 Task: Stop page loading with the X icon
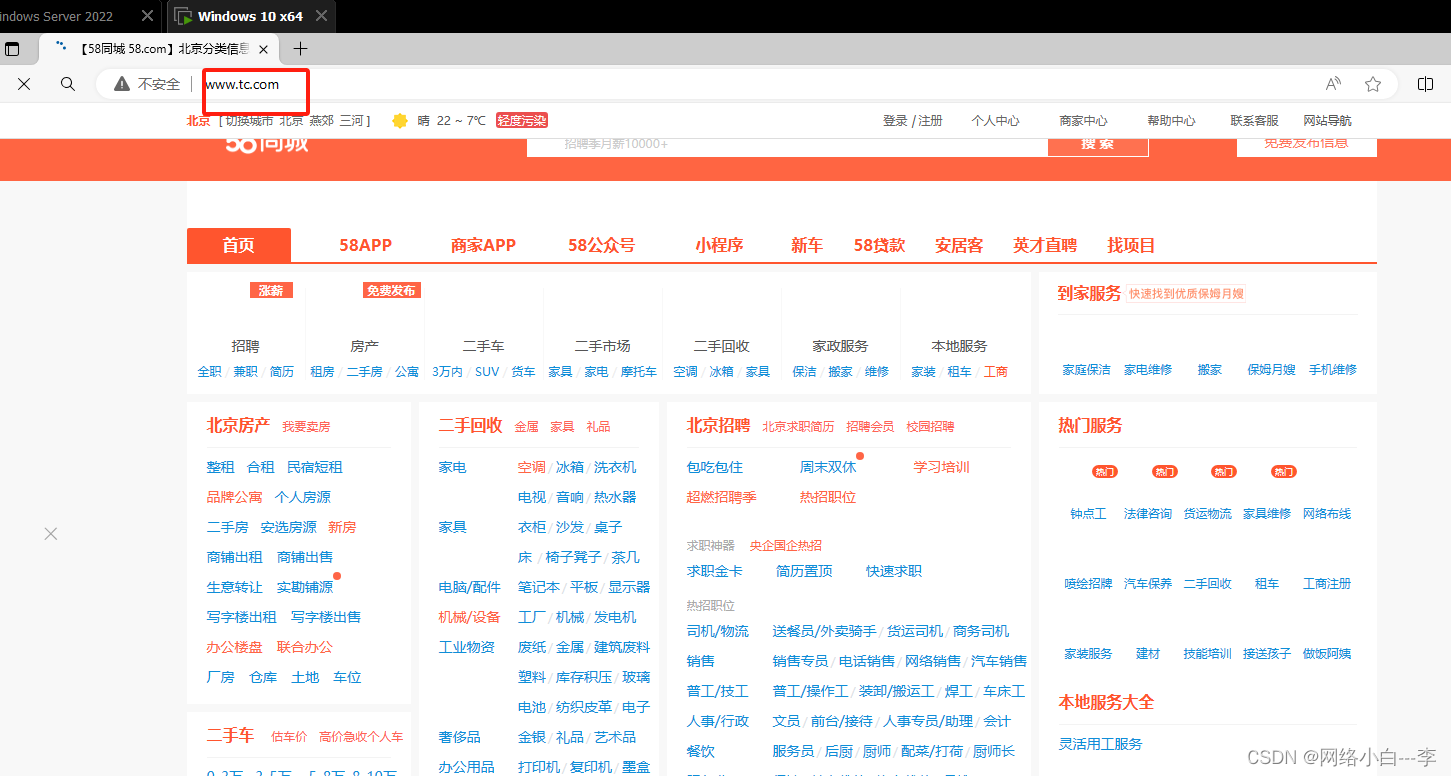tap(24, 84)
